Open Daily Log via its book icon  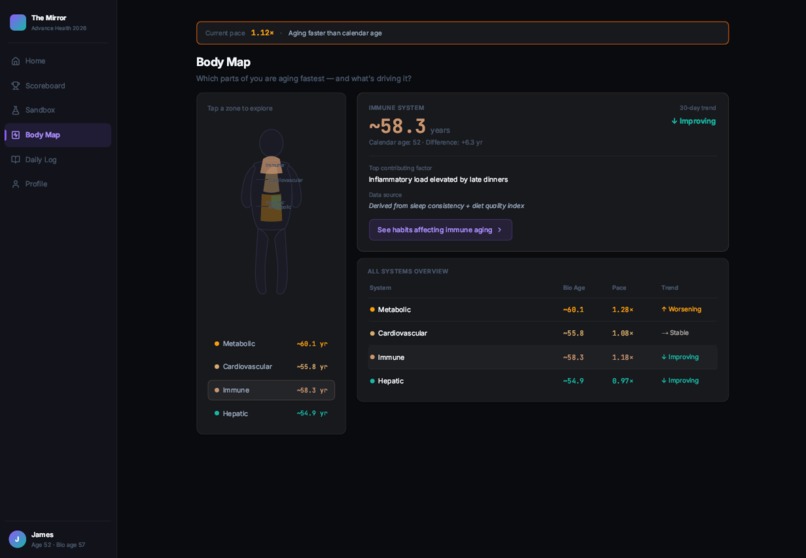[x=15, y=159]
